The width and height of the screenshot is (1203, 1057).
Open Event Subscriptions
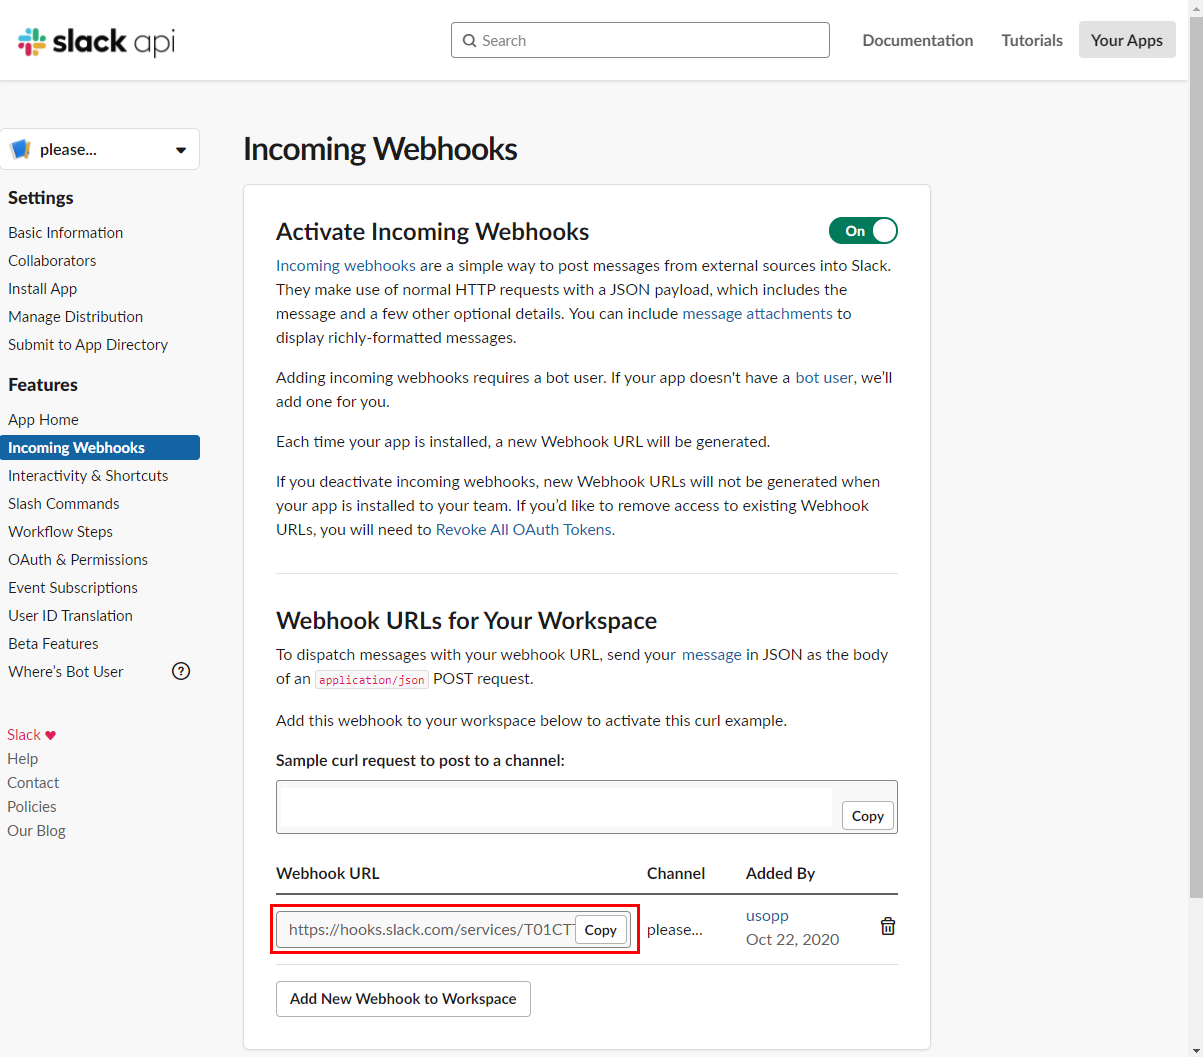pyautogui.click(x=73, y=587)
